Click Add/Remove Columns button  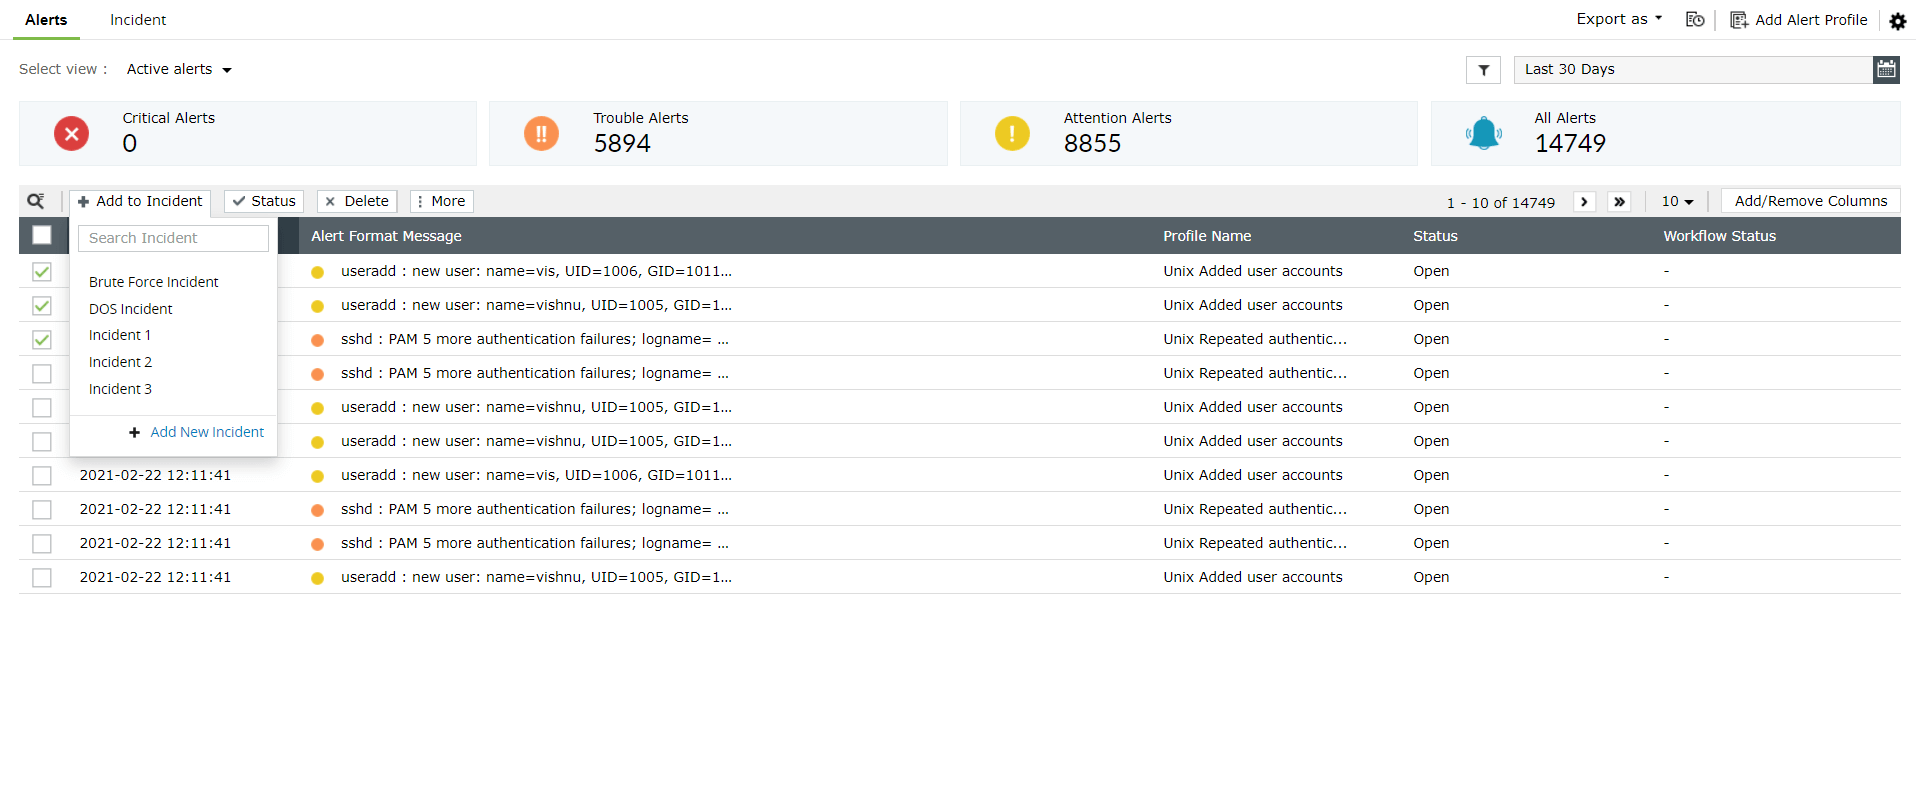tap(1810, 201)
